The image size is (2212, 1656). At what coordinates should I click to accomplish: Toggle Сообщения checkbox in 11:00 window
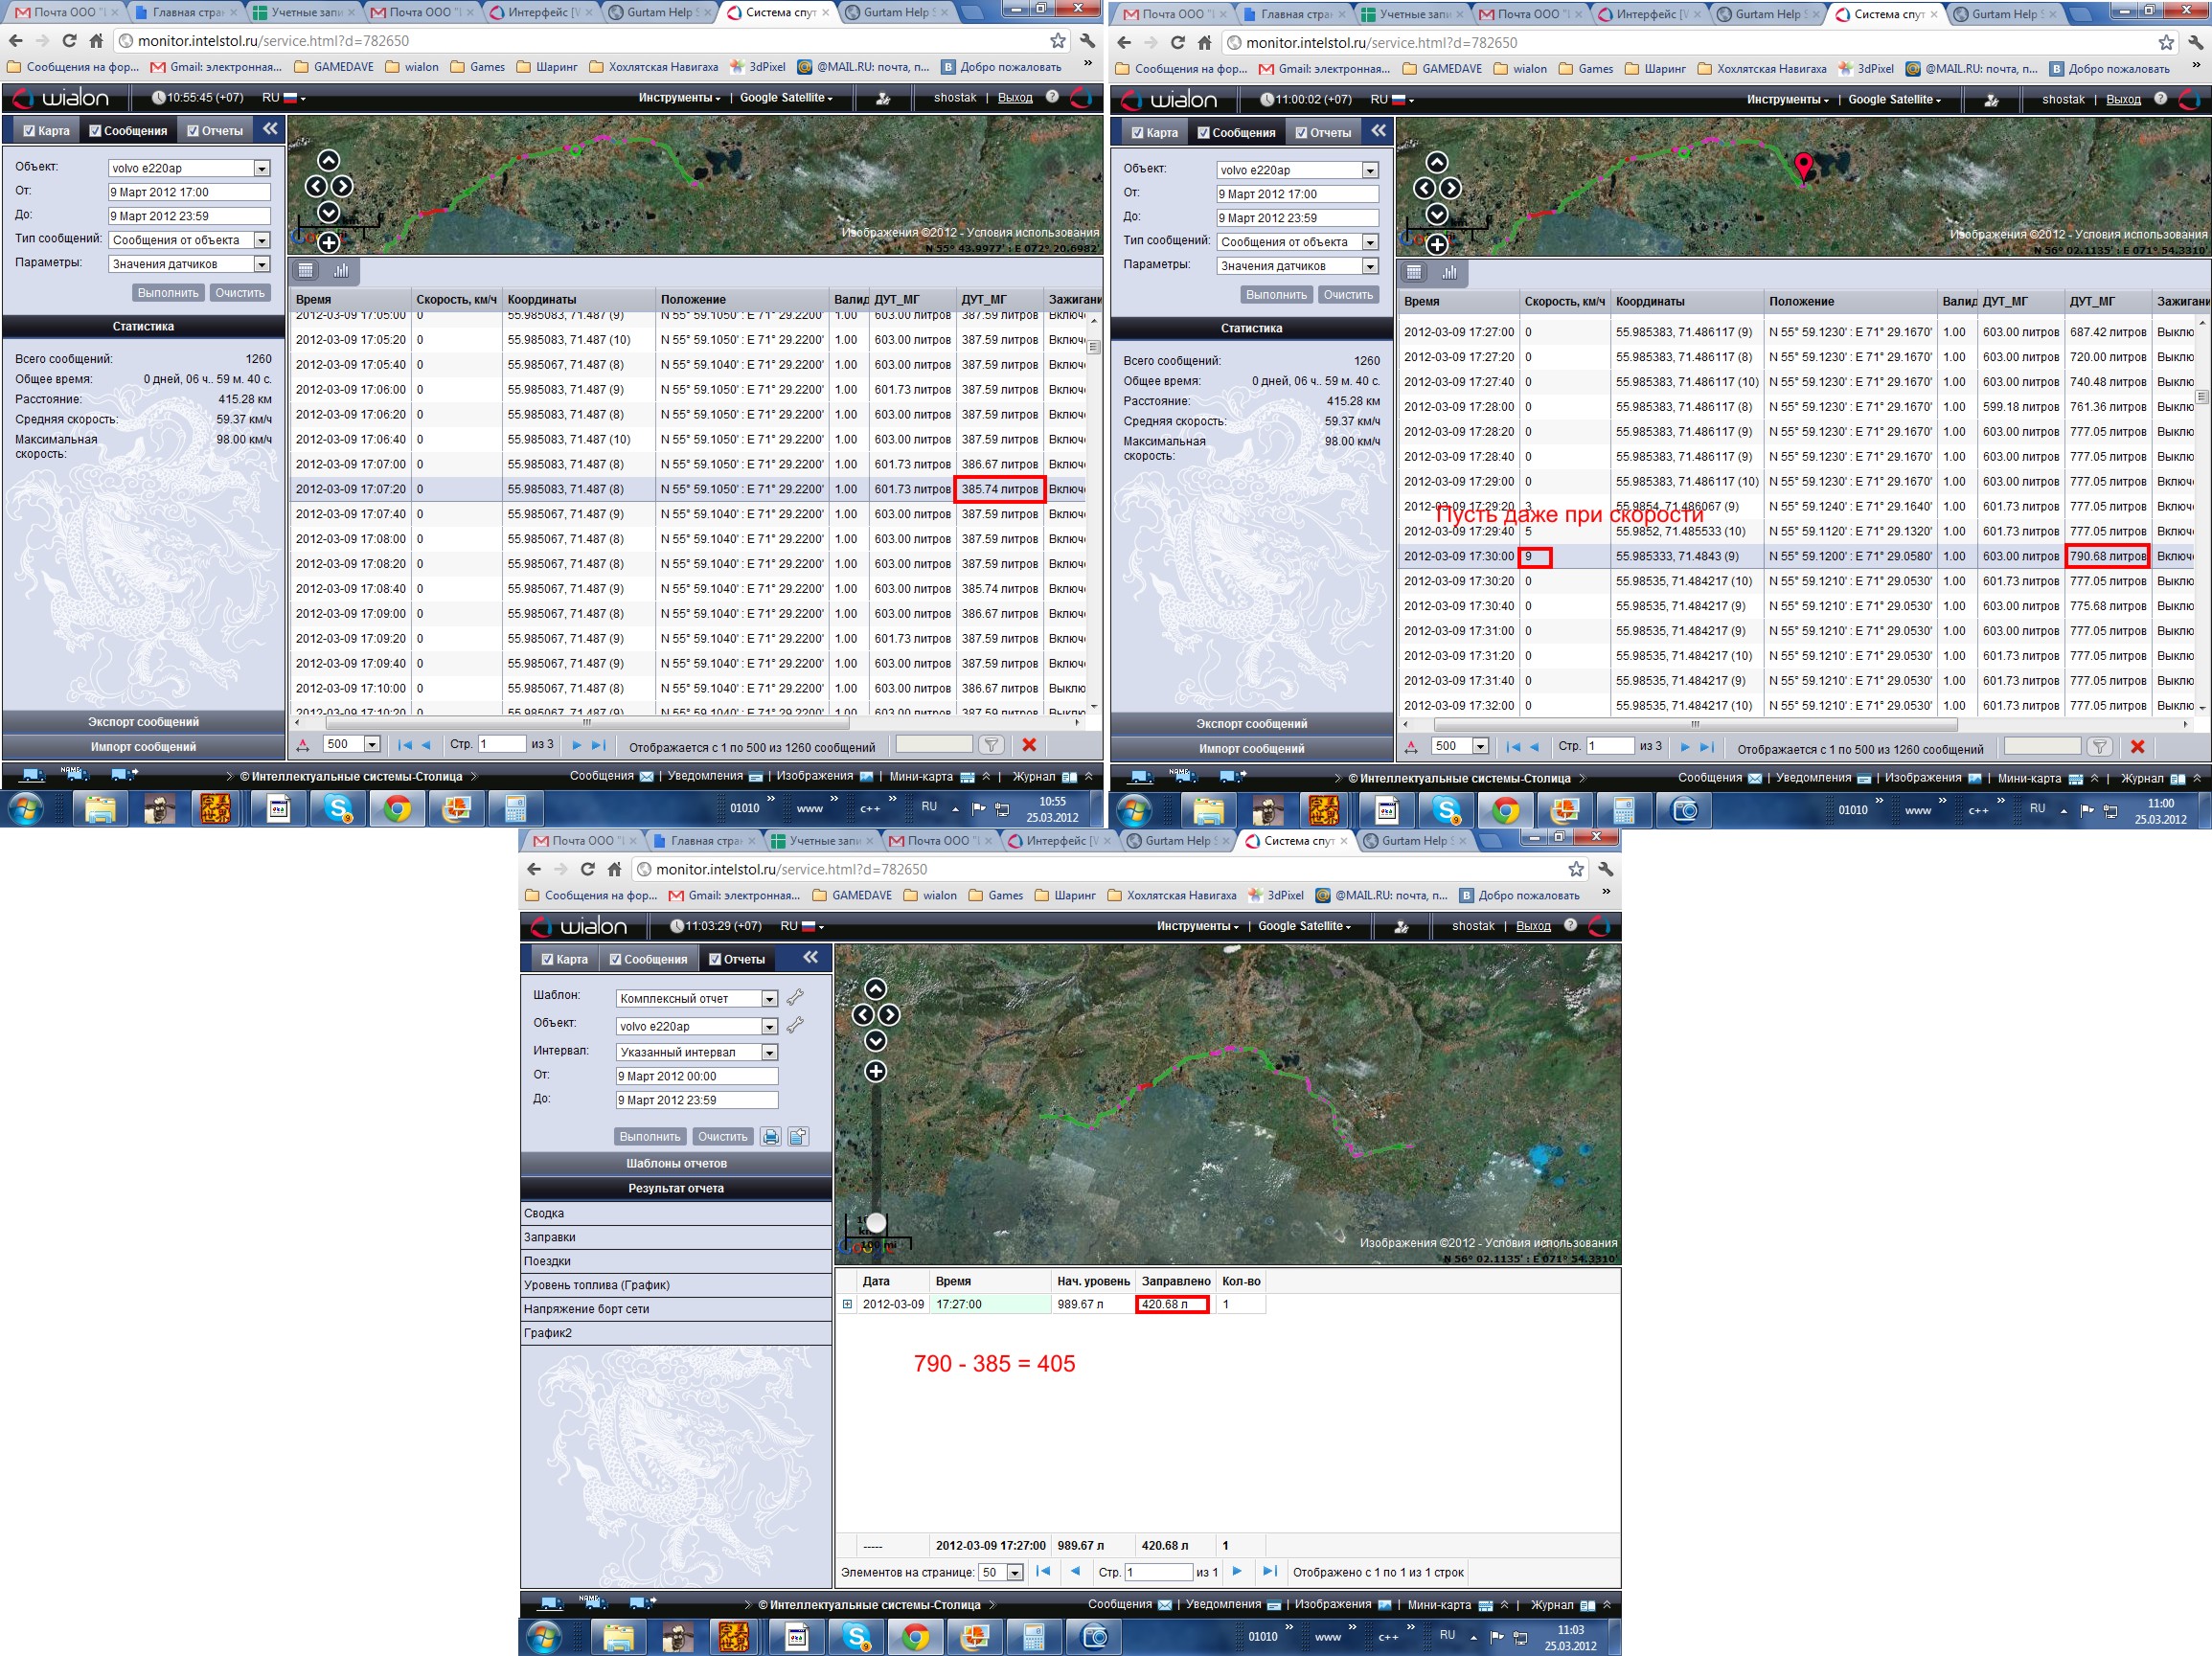(1203, 133)
